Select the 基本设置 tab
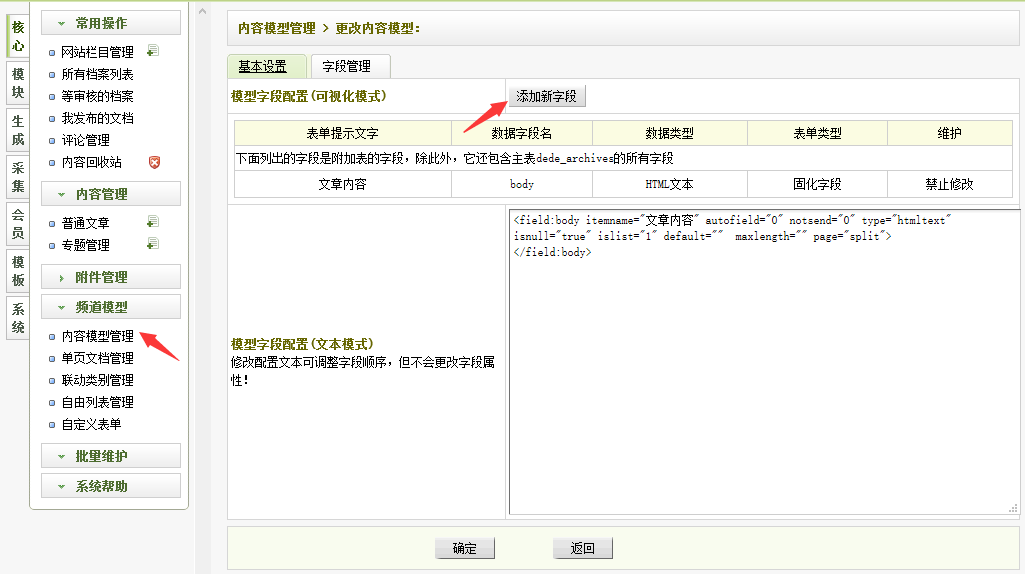The height and width of the screenshot is (574, 1025). (263, 66)
